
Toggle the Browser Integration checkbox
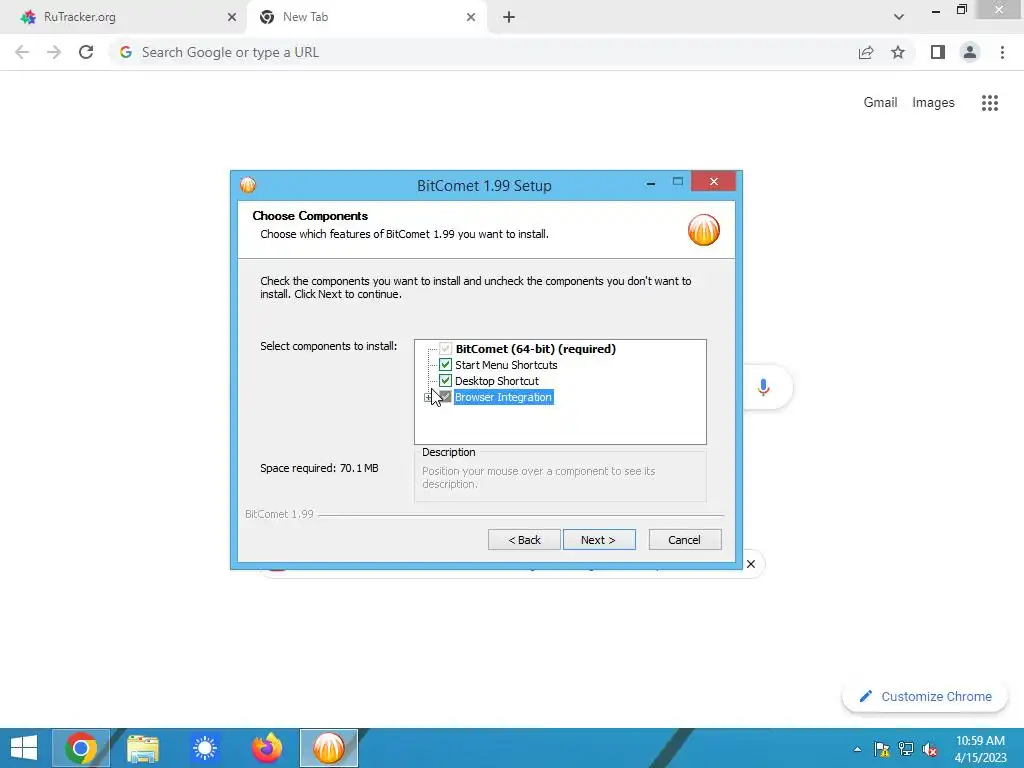click(445, 396)
